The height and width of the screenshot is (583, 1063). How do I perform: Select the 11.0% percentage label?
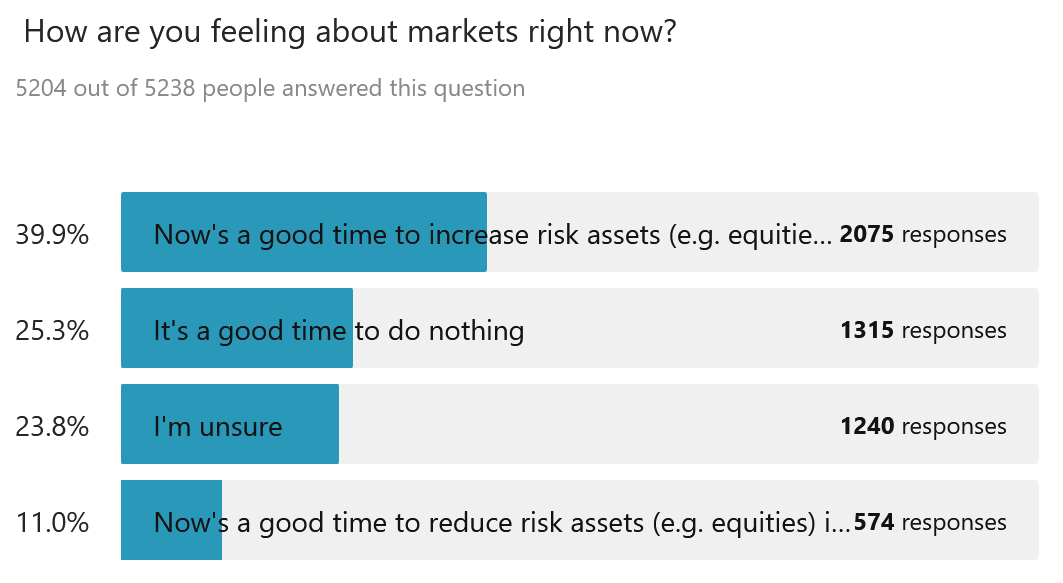click(x=52, y=523)
